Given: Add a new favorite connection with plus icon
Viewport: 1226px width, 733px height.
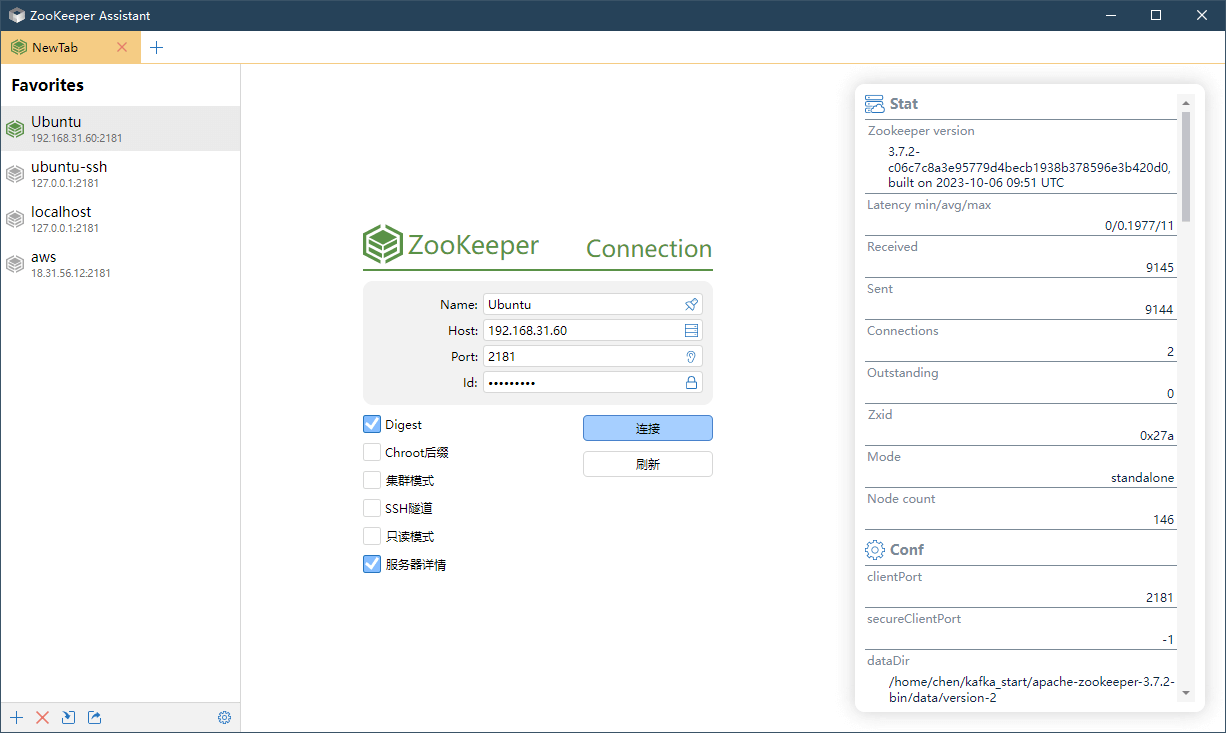Looking at the screenshot, I should pos(16,717).
